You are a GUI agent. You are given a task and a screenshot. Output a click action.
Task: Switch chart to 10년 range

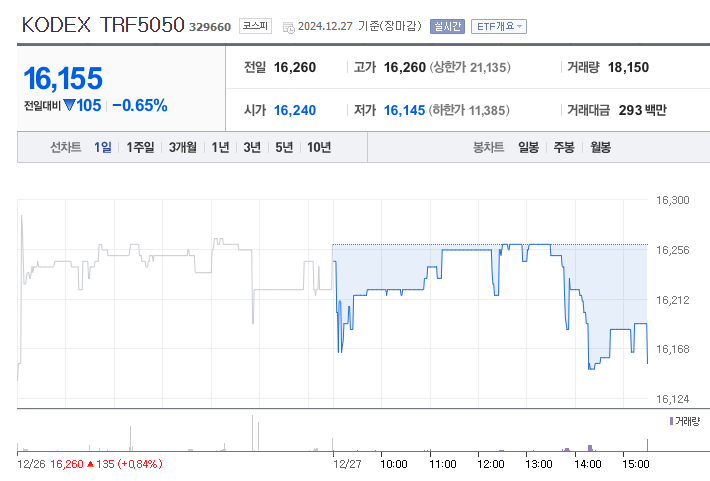point(319,147)
